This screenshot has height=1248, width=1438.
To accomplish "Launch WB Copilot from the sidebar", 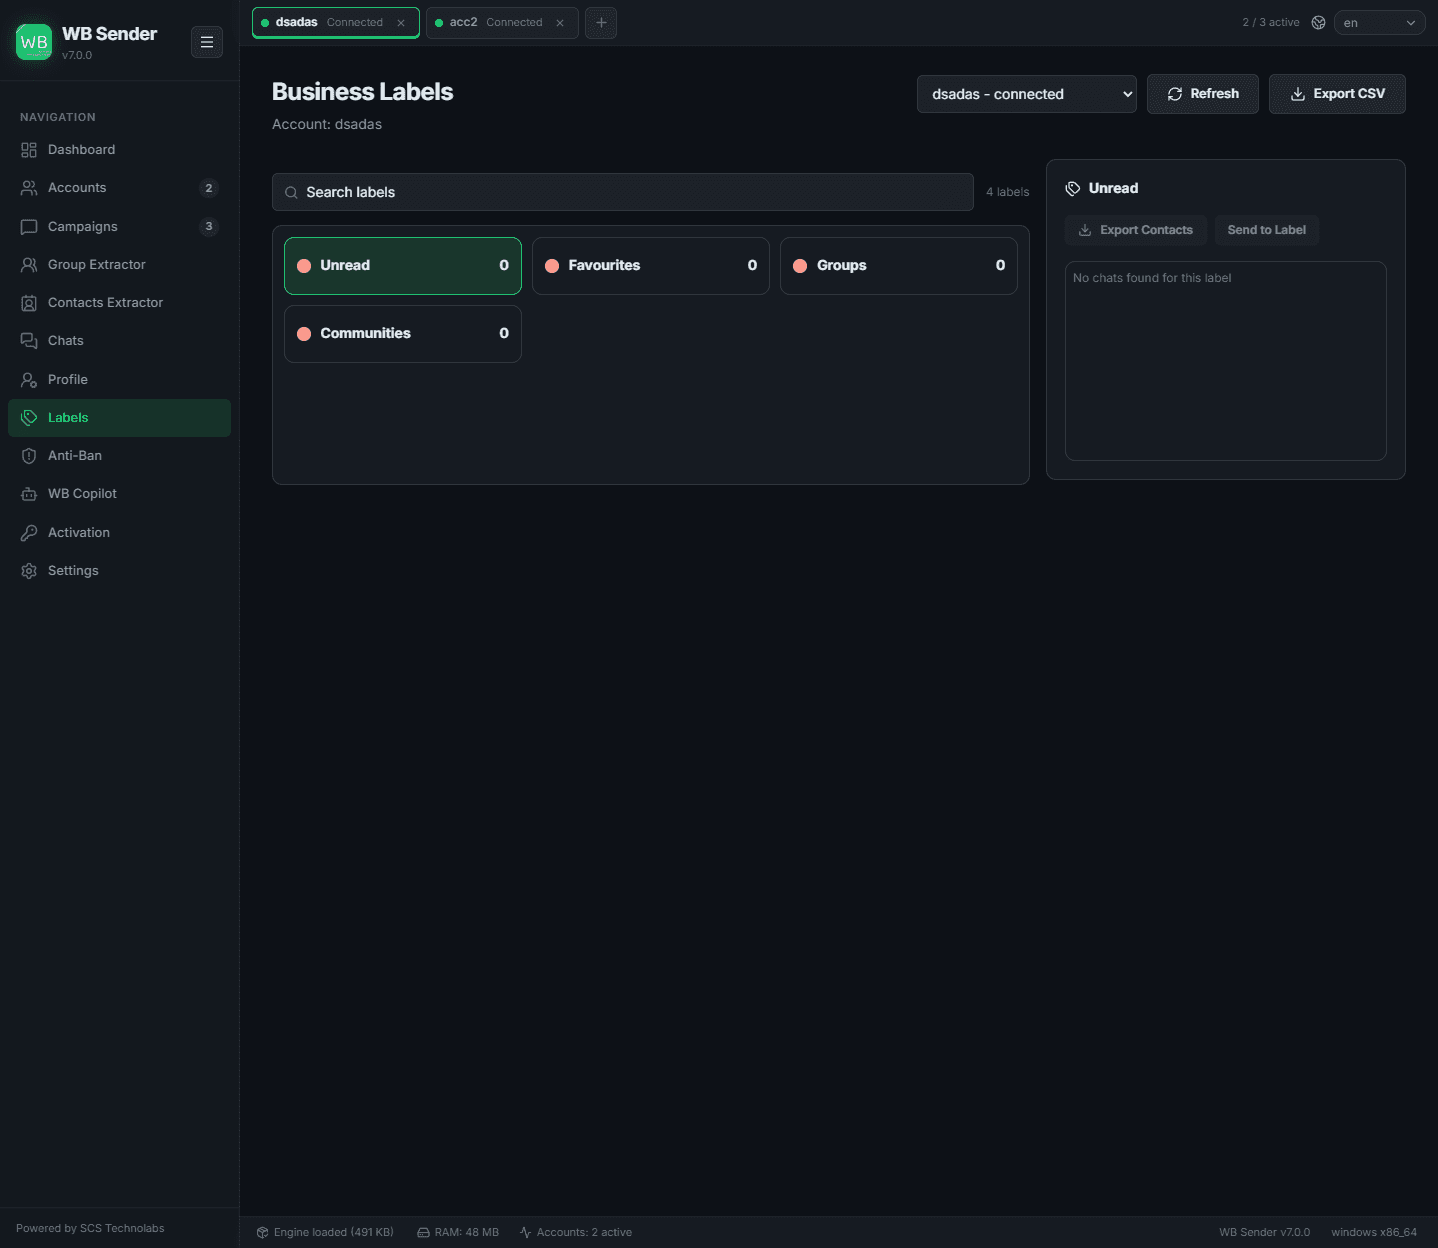I will pyautogui.click(x=119, y=494).
